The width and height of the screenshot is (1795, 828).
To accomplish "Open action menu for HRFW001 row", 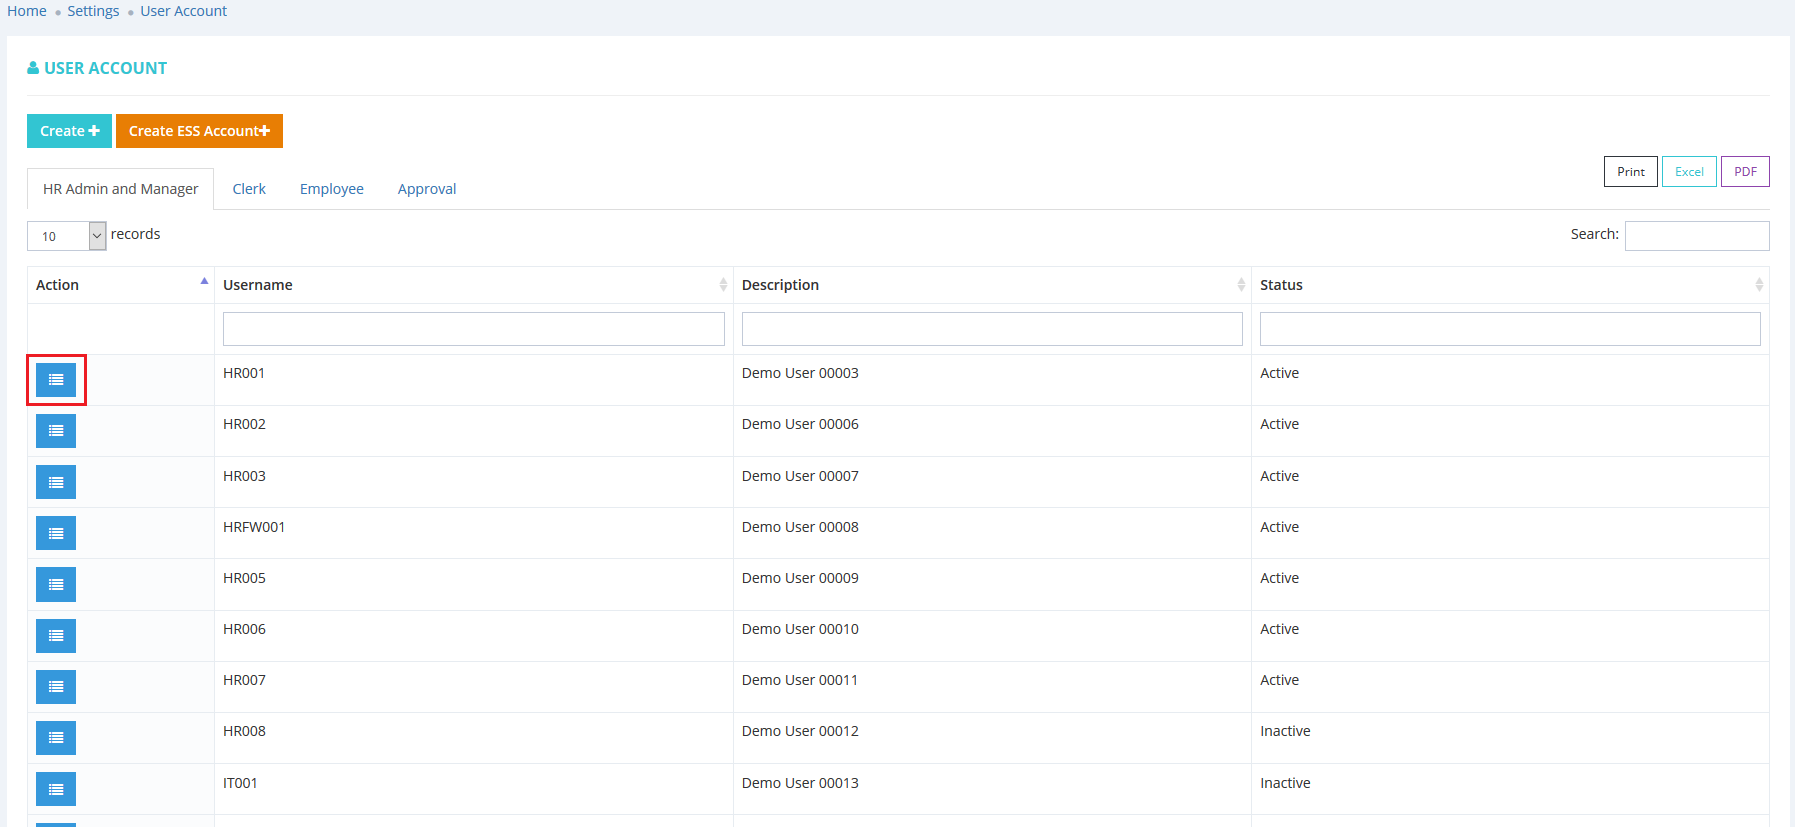I will [x=56, y=534].
